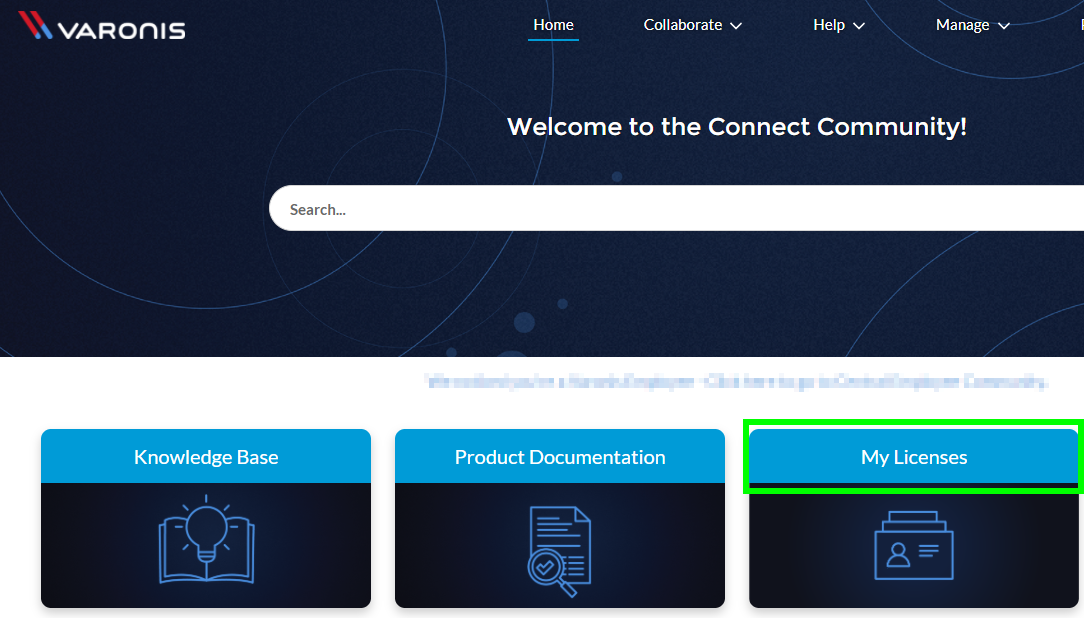The image size is (1084, 618).
Task: Click the blurred employee community link text
Action: click(736, 381)
